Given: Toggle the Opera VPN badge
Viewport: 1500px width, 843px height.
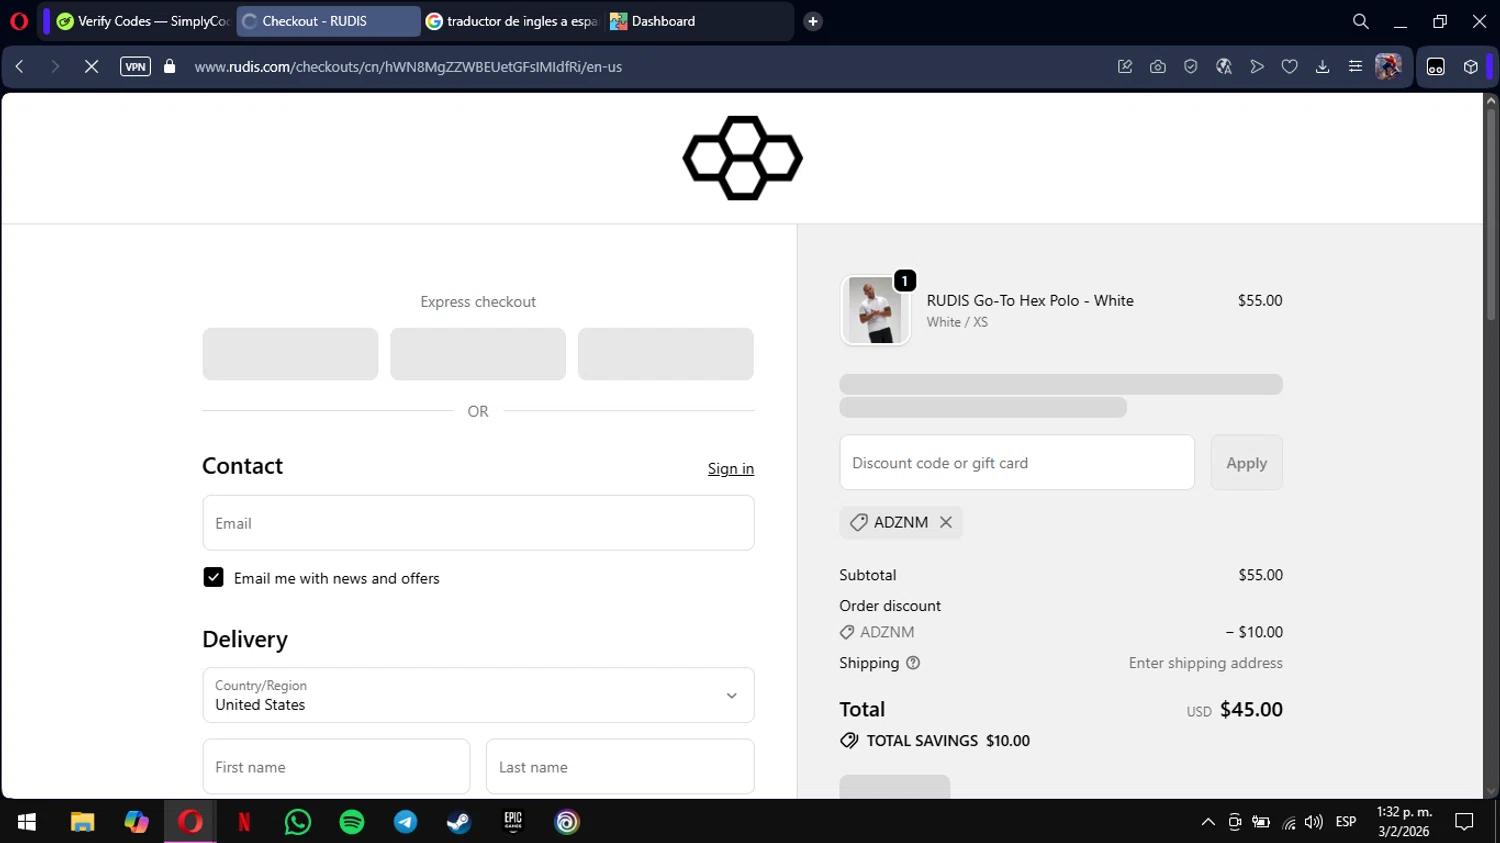Looking at the screenshot, I should click(135, 67).
